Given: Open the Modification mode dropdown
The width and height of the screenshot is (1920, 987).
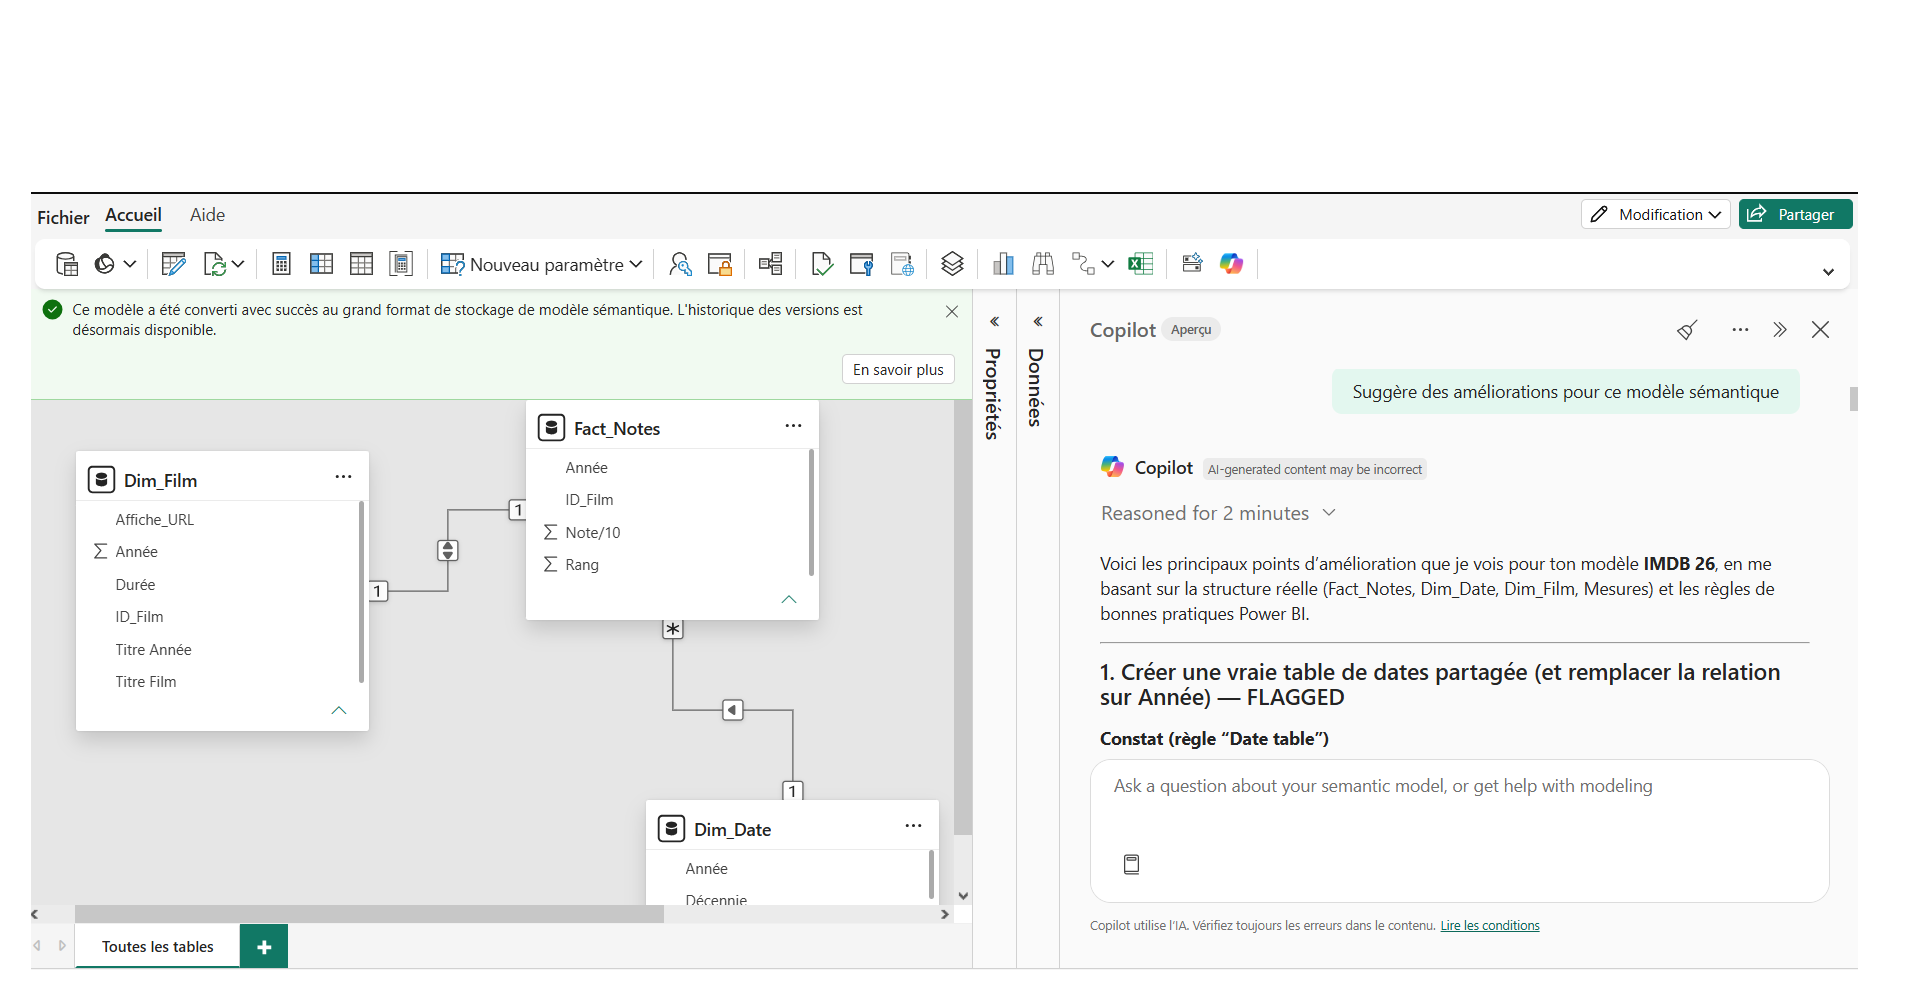Looking at the screenshot, I should coord(1655,214).
